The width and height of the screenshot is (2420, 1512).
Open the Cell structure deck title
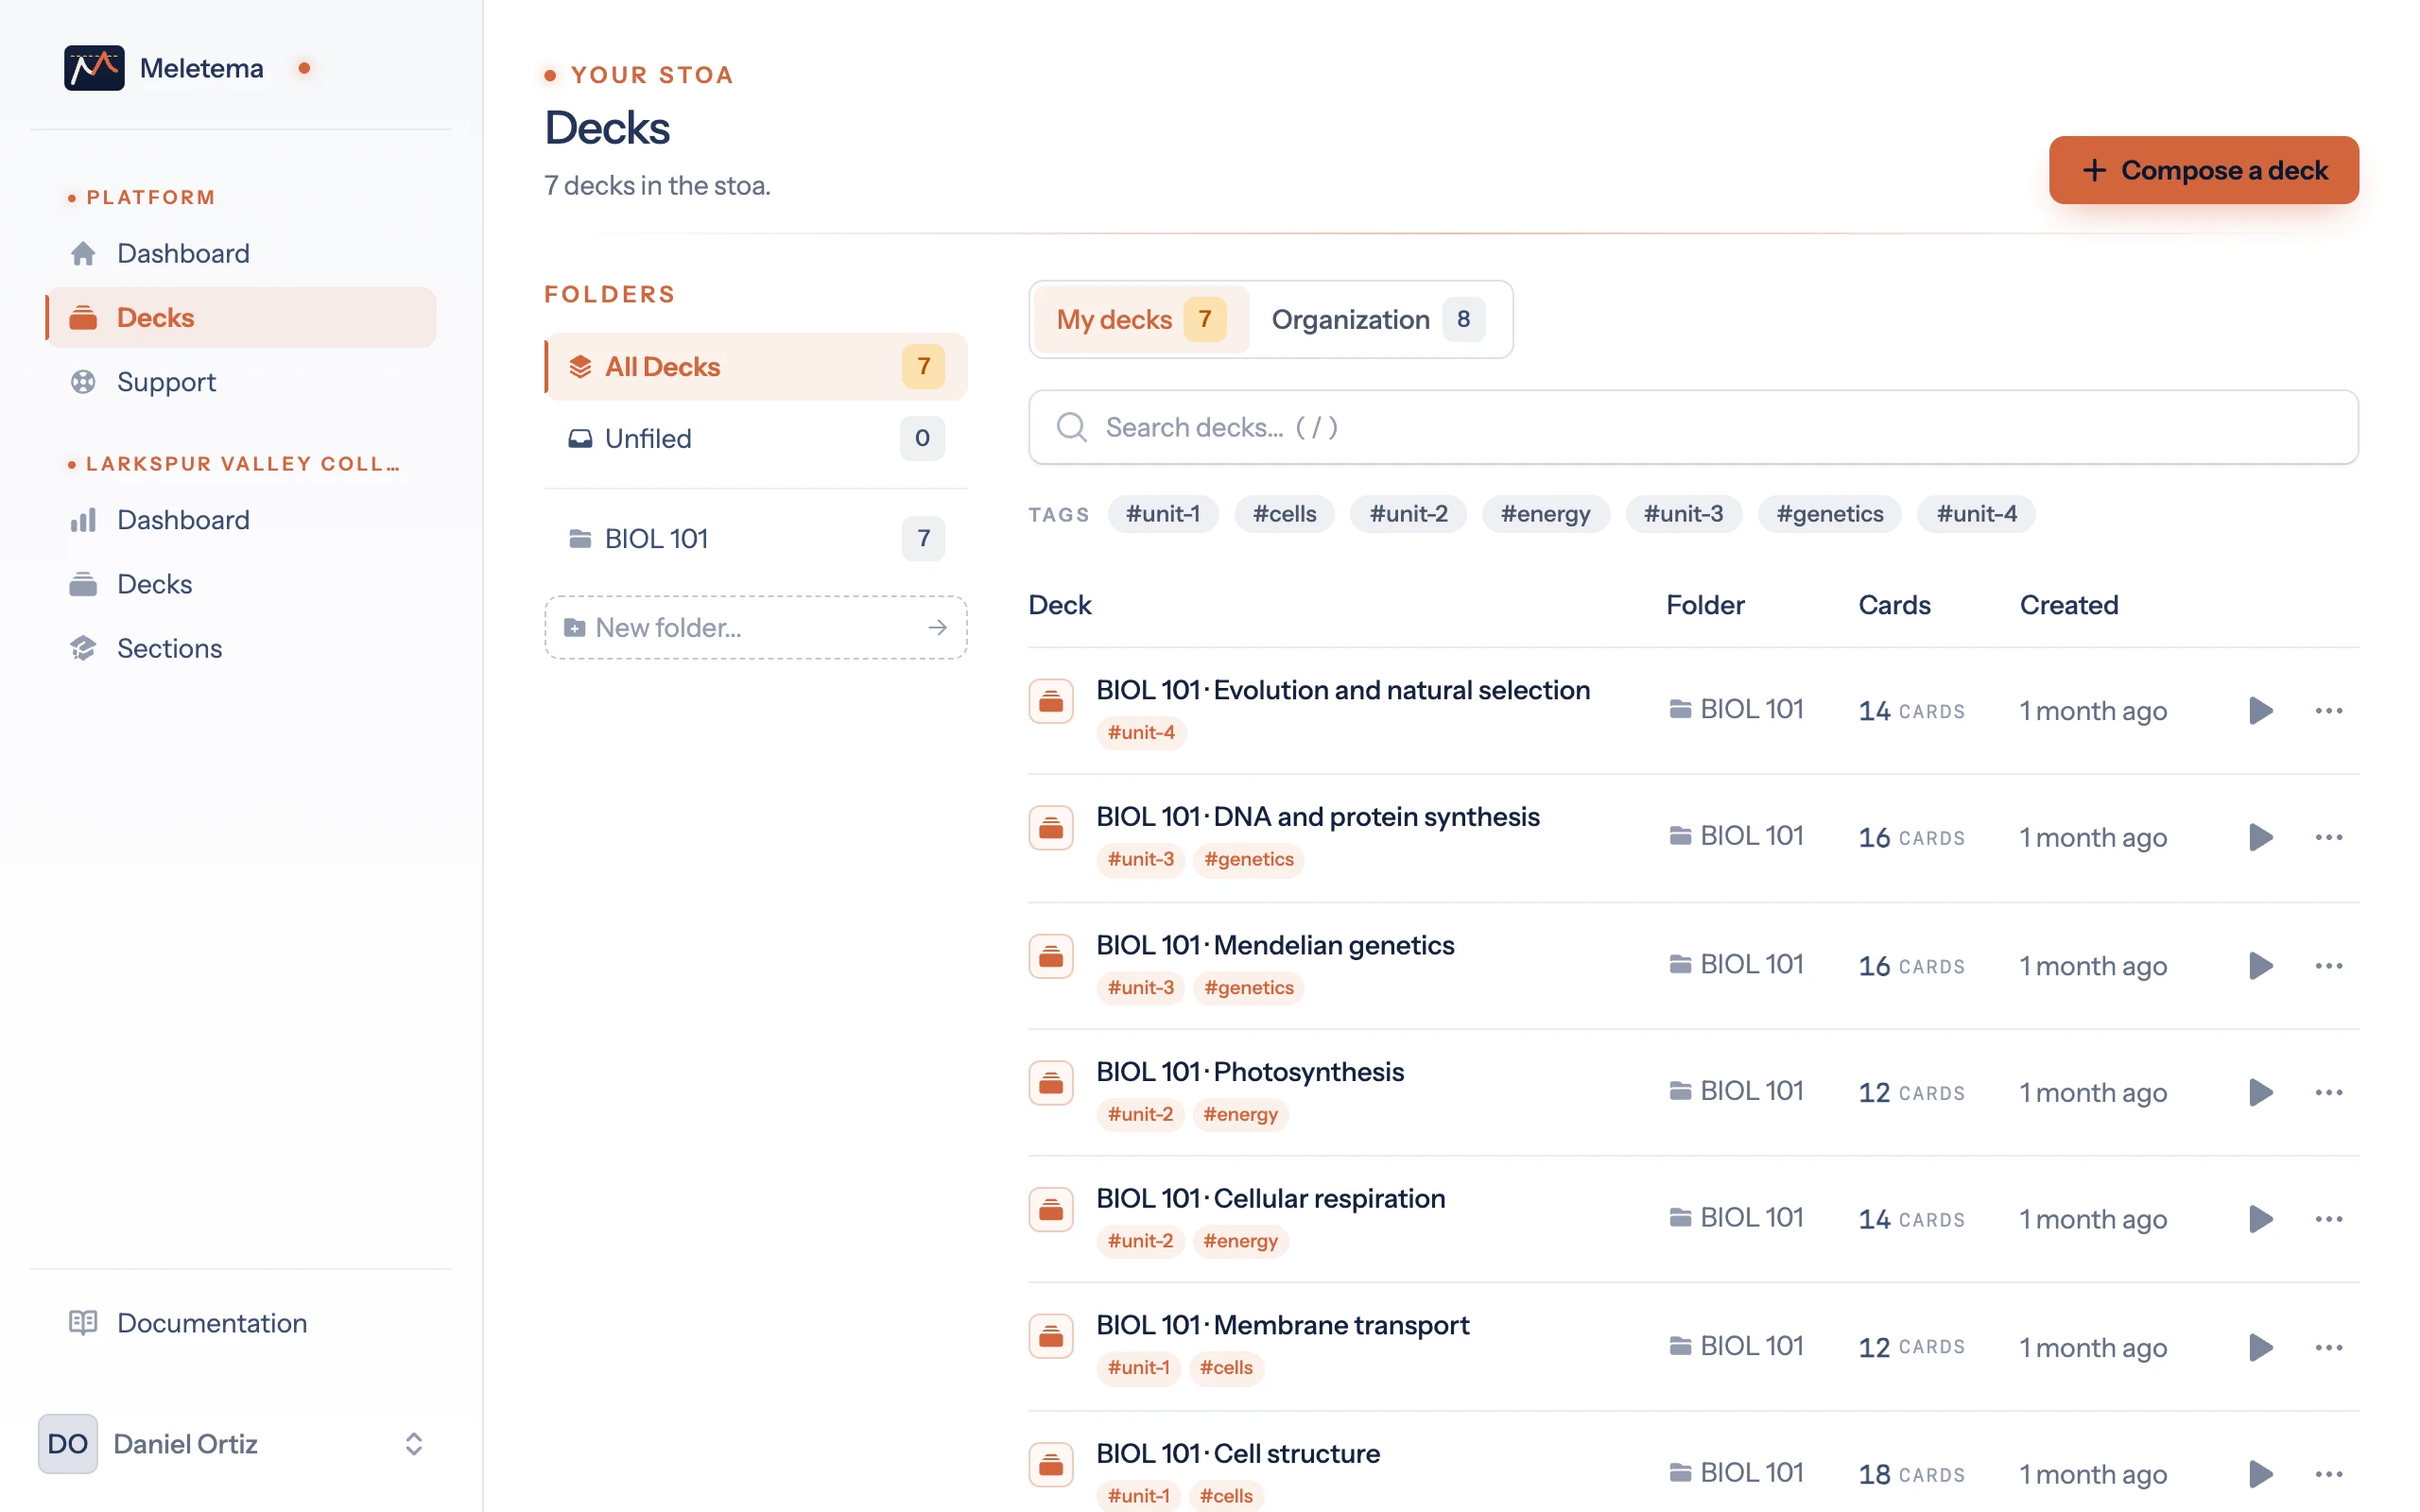[1238, 1453]
